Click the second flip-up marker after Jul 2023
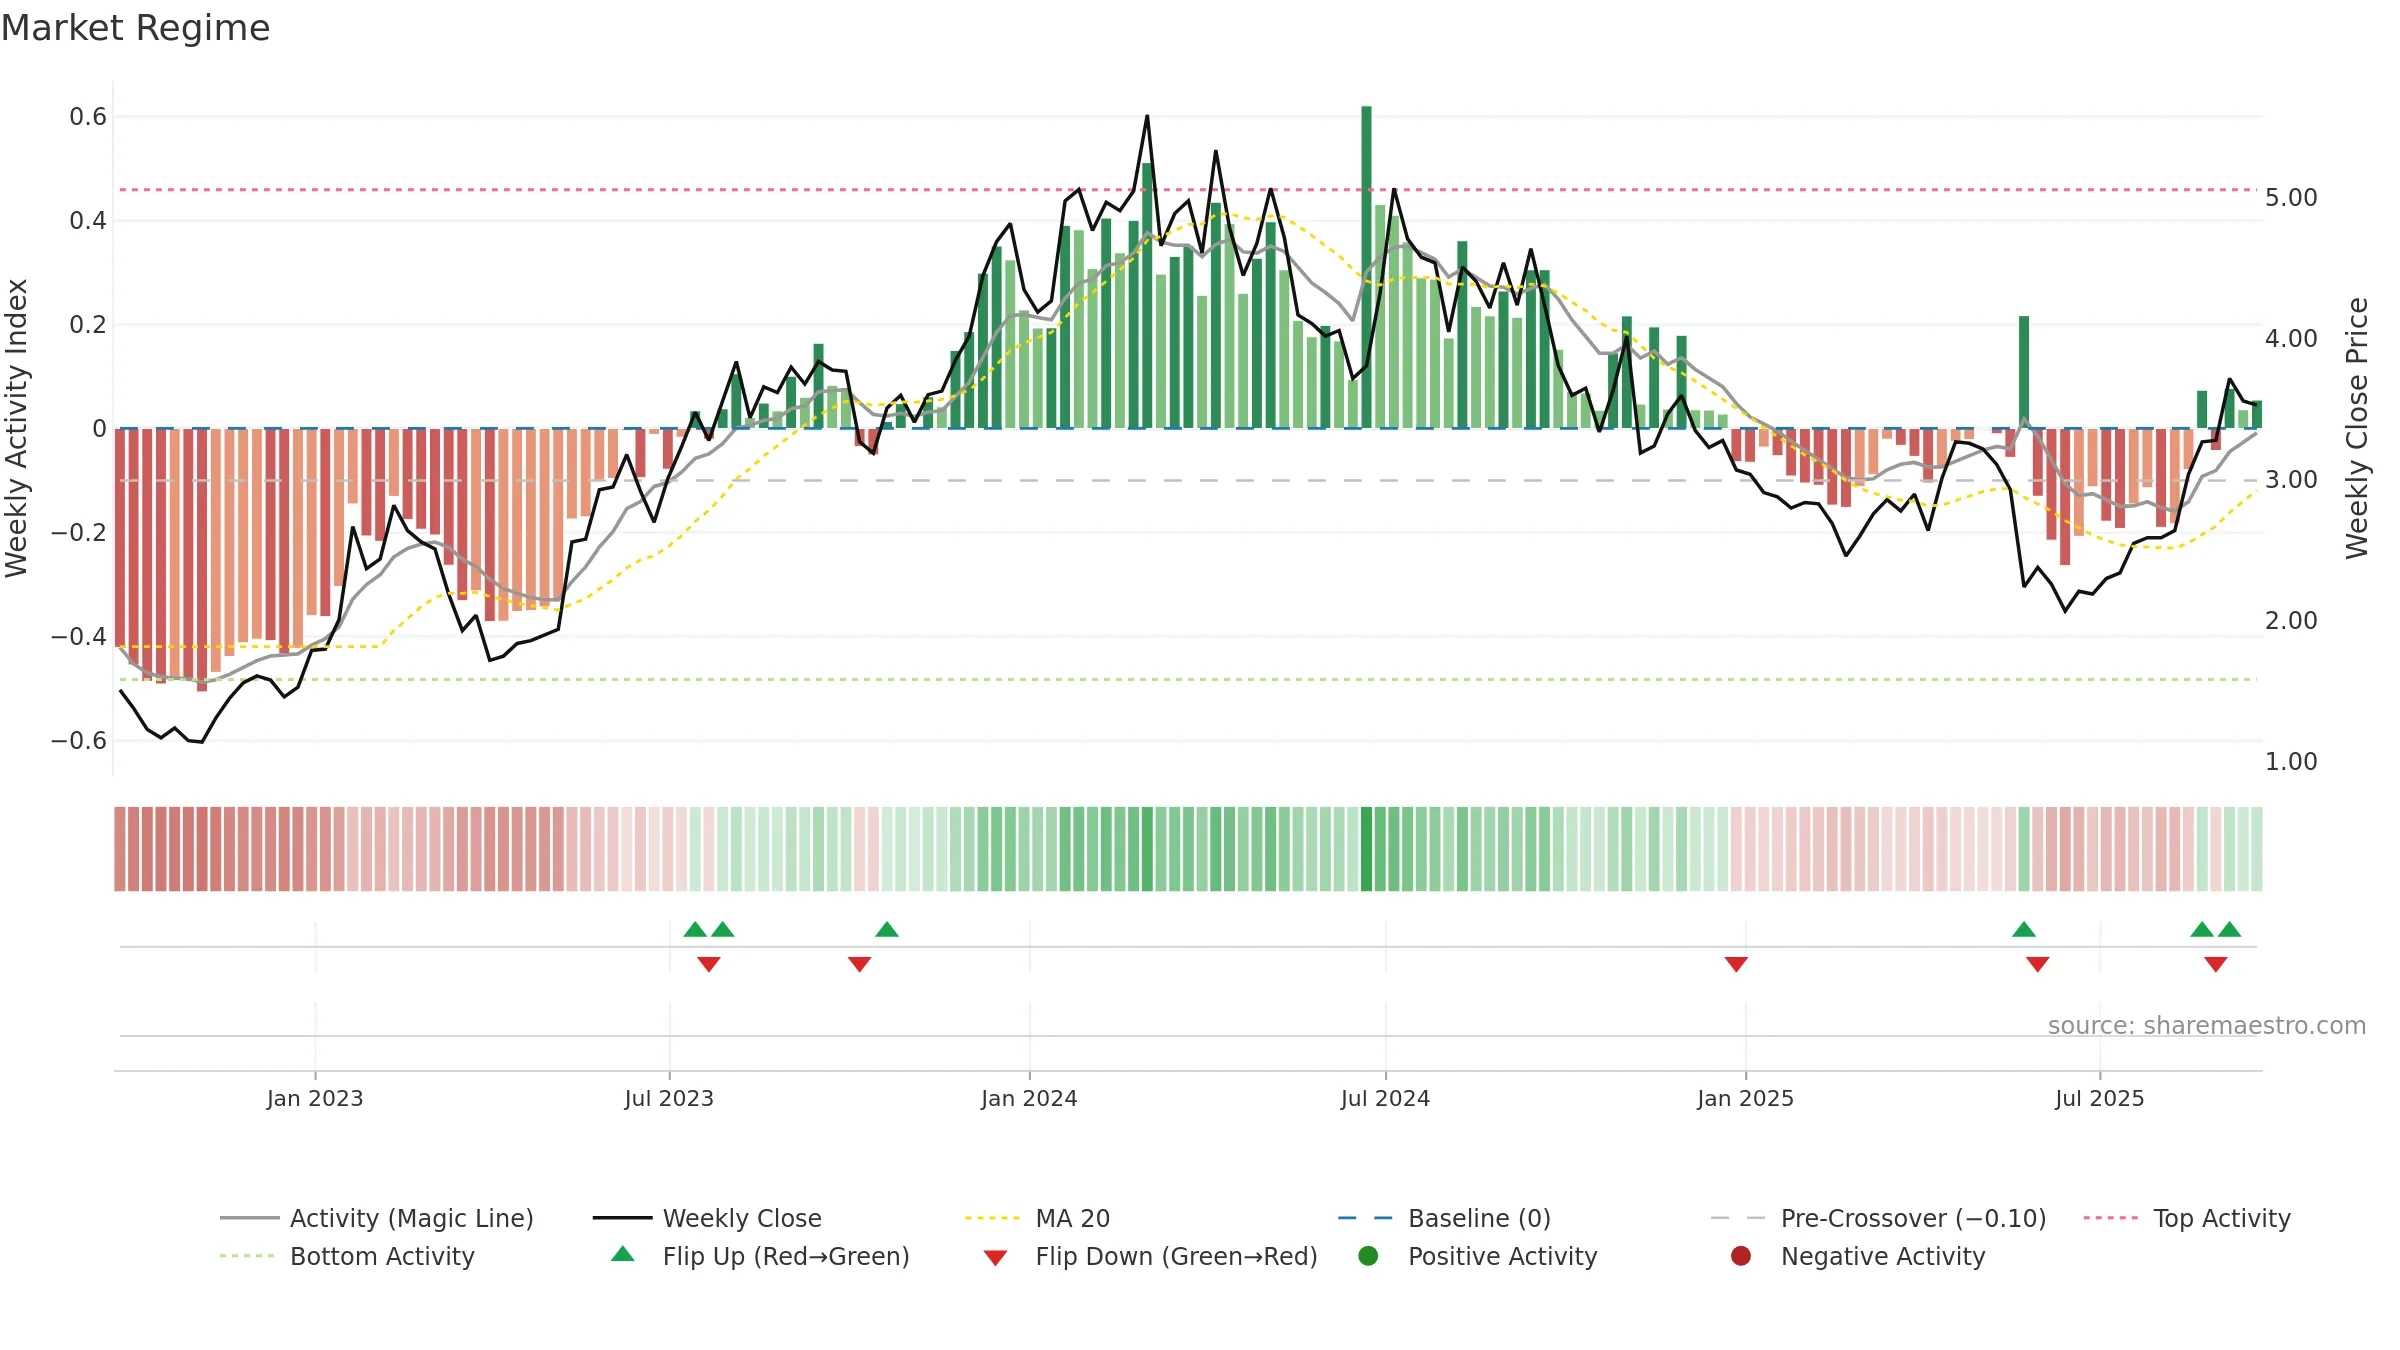Screen dimensions: 2400x1350 click(x=723, y=930)
